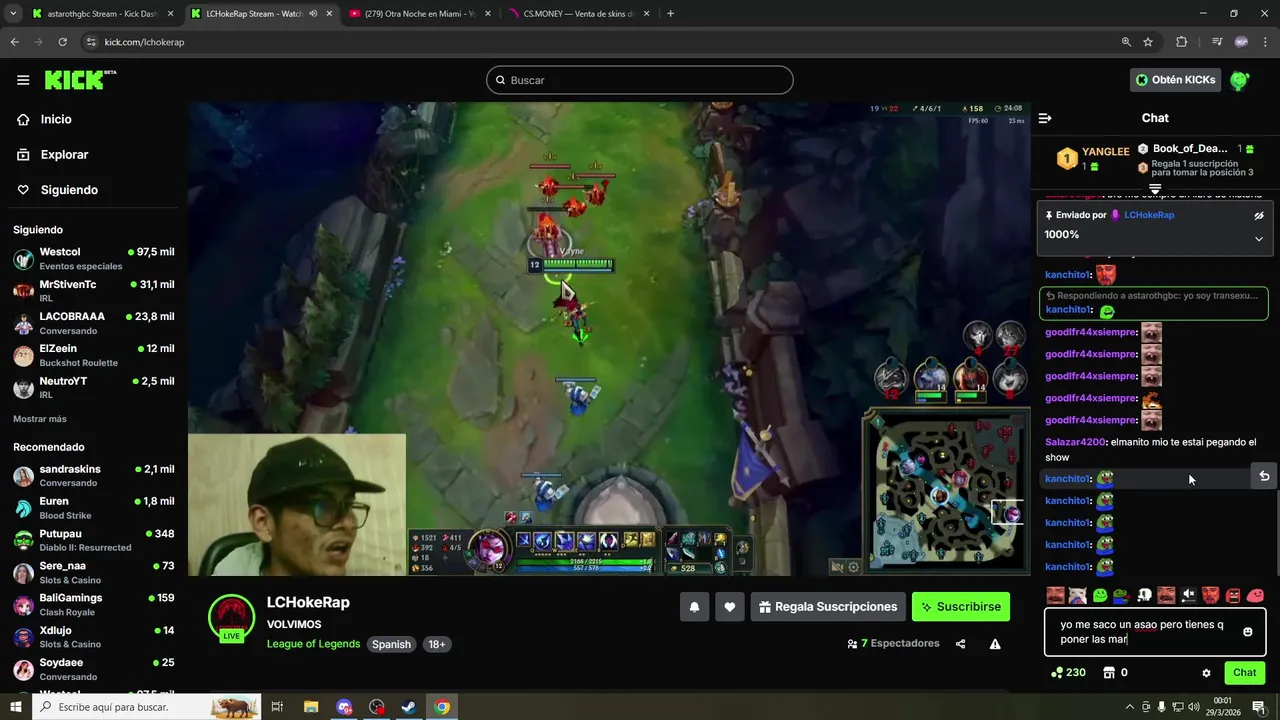1280x720 pixels.
Task: Click the 230 channel points balance
Action: pyautogui.click(x=1068, y=673)
